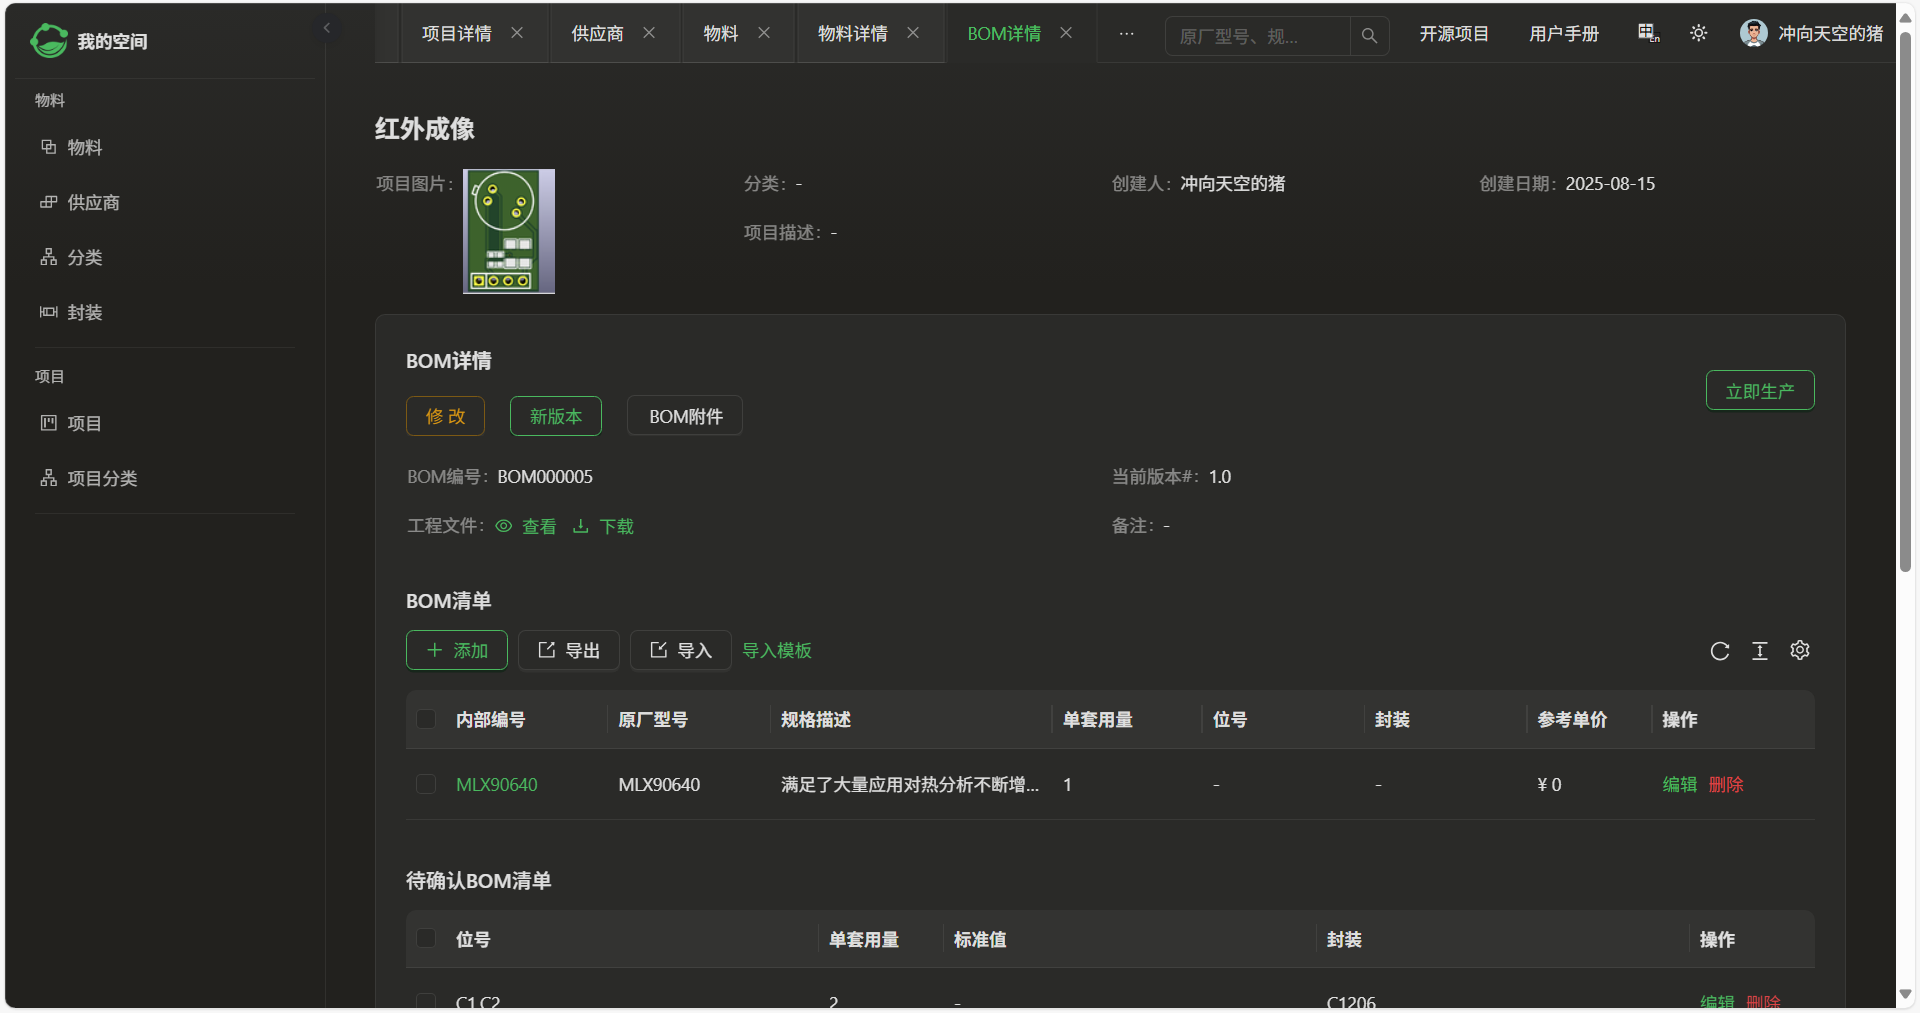The height and width of the screenshot is (1013, 1920).
Task: Open table column settings gear icon
Action: (1799, 651)
